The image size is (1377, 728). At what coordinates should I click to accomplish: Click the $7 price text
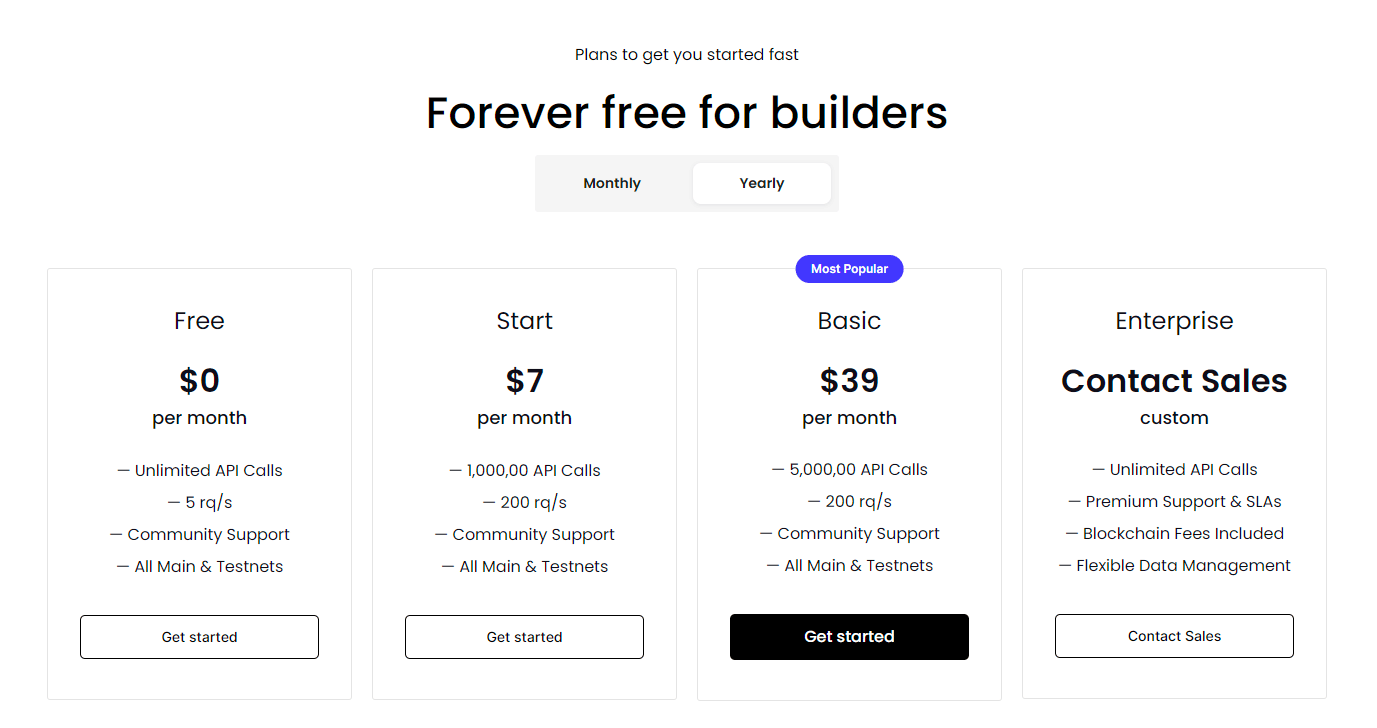(x=524, y=381)
